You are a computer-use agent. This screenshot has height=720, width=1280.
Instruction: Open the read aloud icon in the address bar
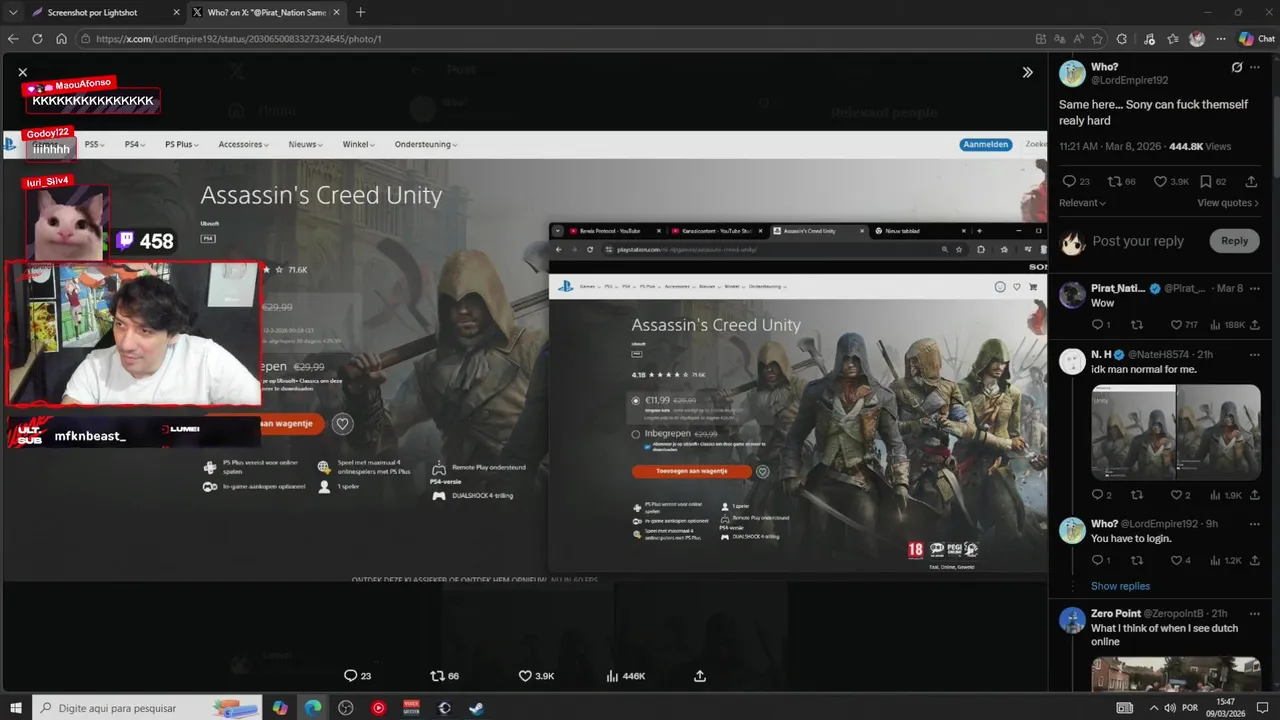pyautogui.click(x=1078, y=39)
